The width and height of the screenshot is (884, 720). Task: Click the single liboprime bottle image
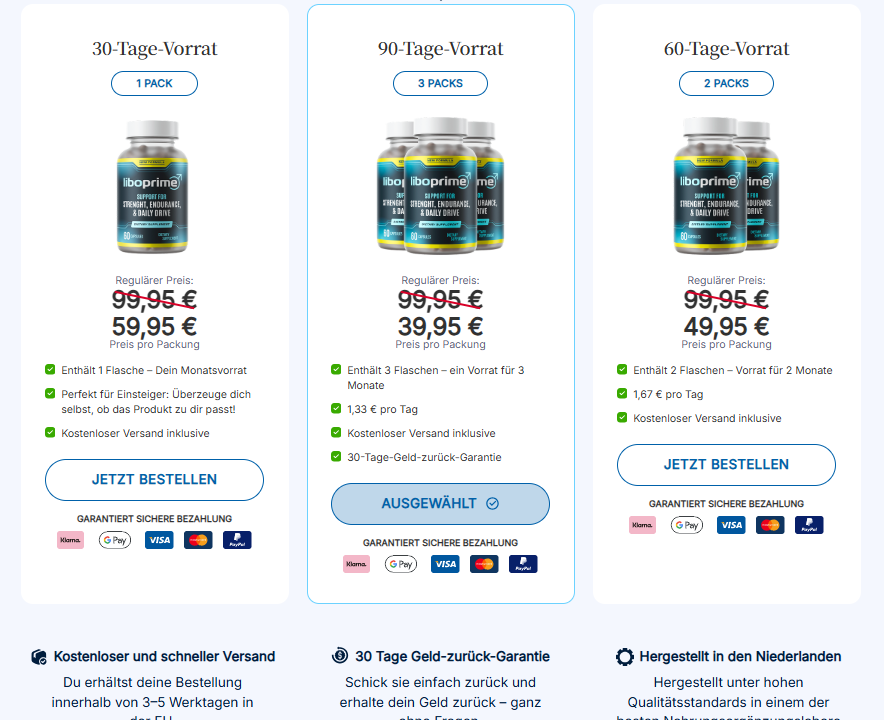[x=152, y=187]
